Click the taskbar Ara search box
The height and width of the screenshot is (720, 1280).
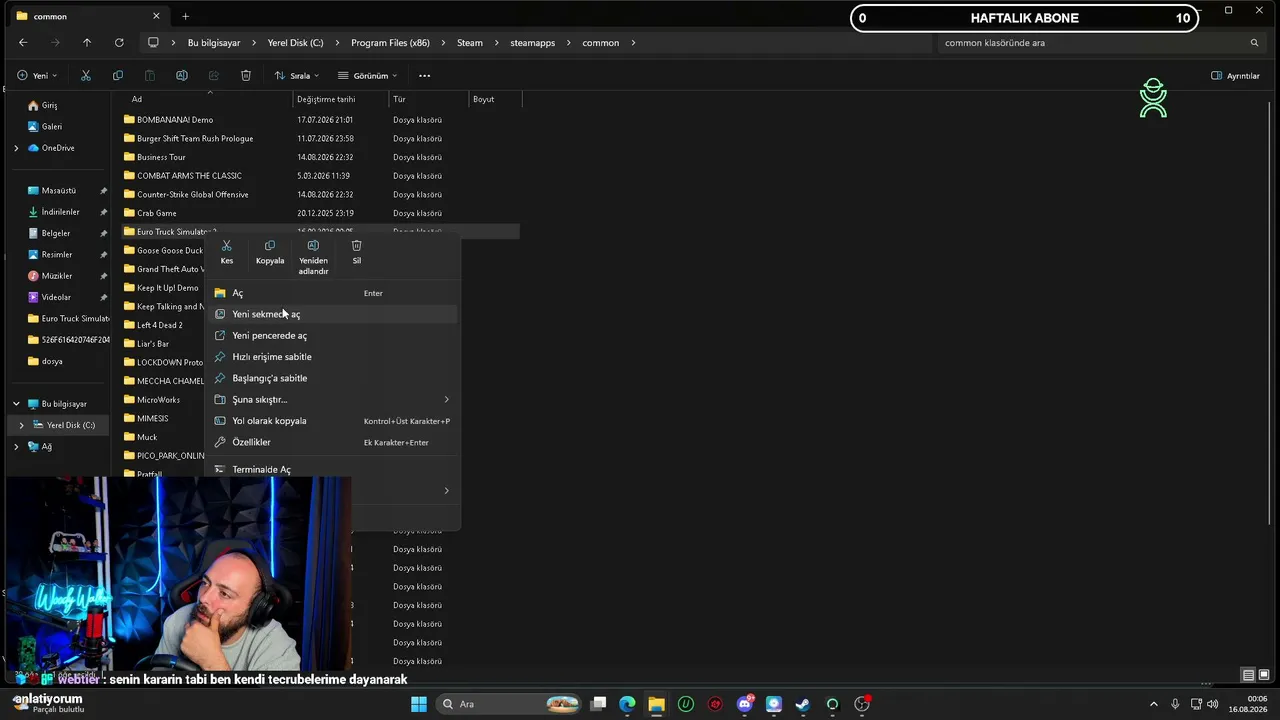510,704
